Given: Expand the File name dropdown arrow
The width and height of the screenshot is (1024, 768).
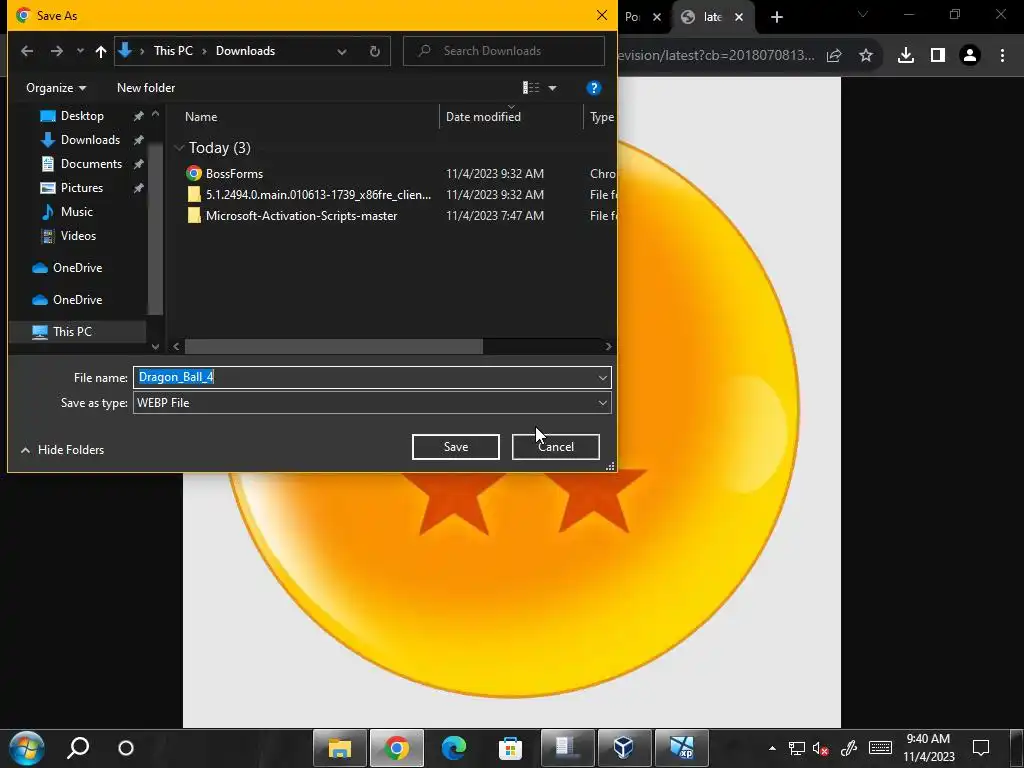Looking at the screenshot, I should click(x=602, y=377).
